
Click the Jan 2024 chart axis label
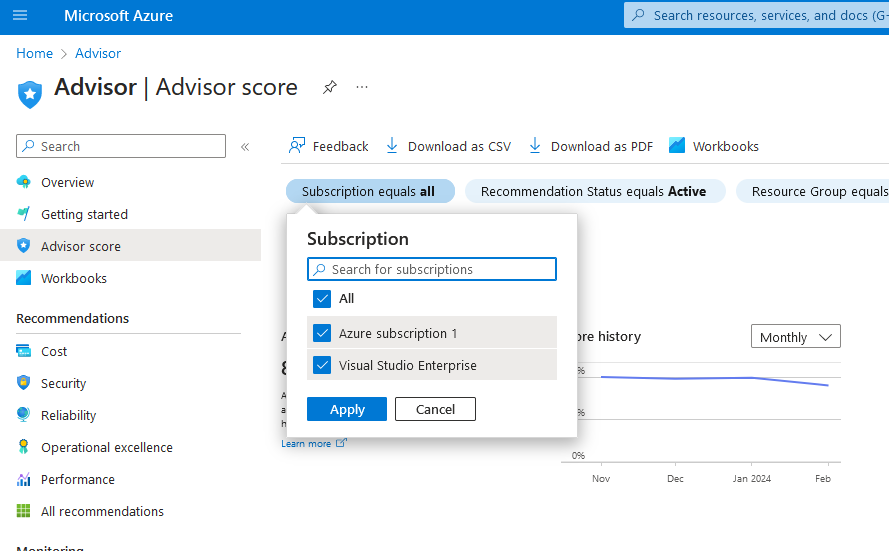coord(751,478)
